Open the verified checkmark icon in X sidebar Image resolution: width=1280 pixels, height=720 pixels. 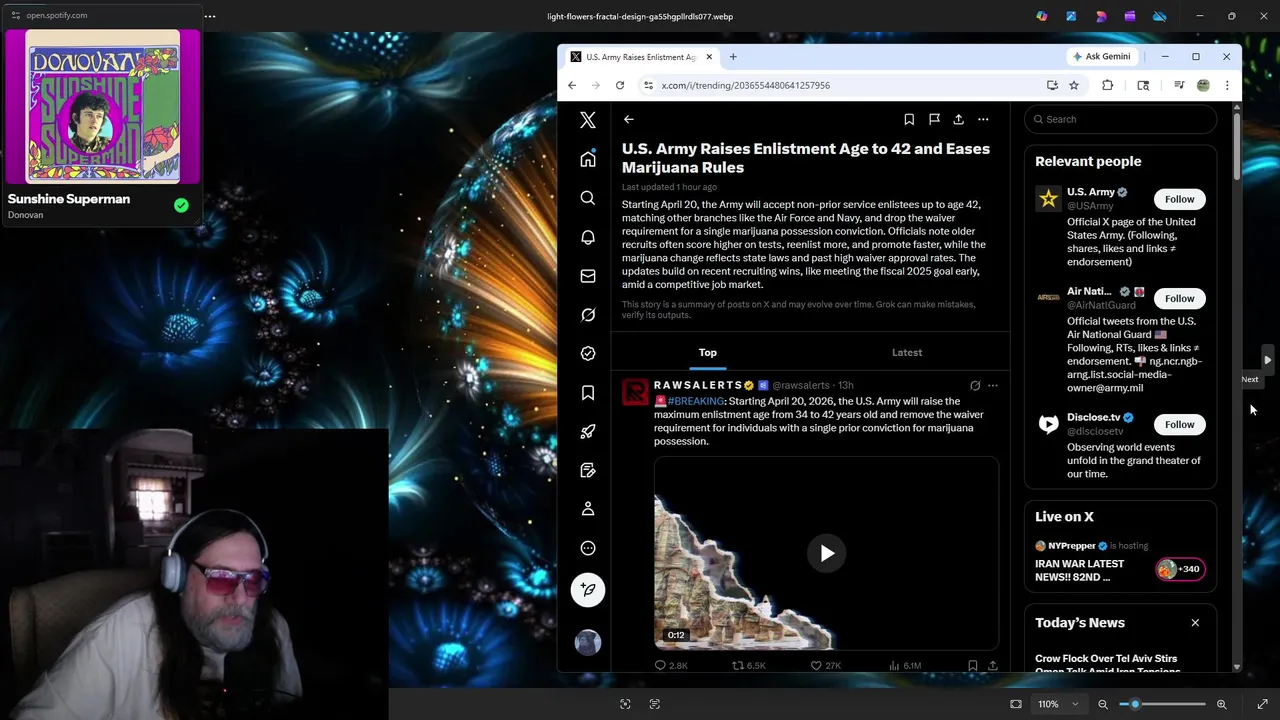tap(588, 353)
